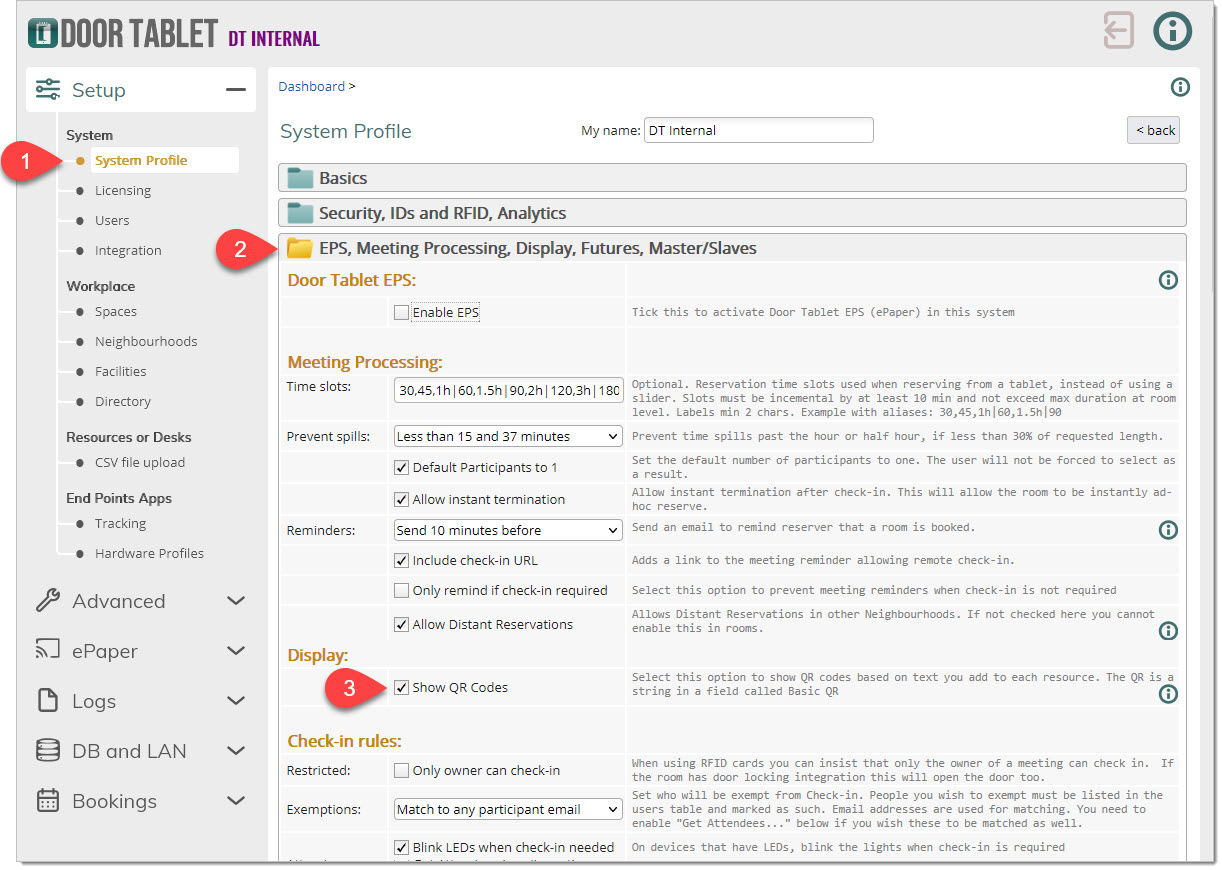Open Hardware Profiles in sidebar
The height and width of the screenshot is (870, 1222).
coord(149,554)
